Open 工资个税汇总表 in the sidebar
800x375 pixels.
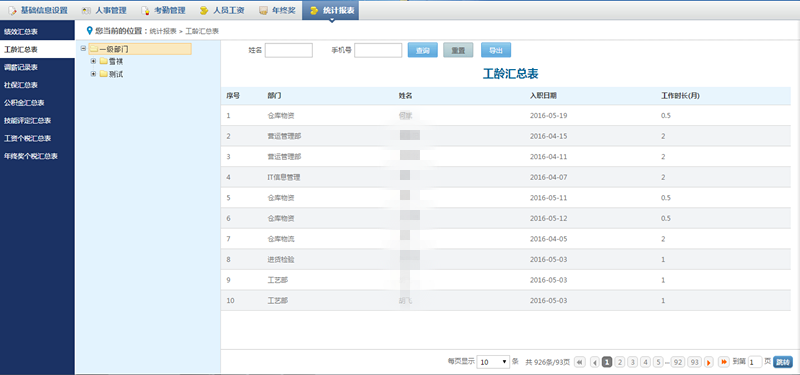[x=37, y=138]
